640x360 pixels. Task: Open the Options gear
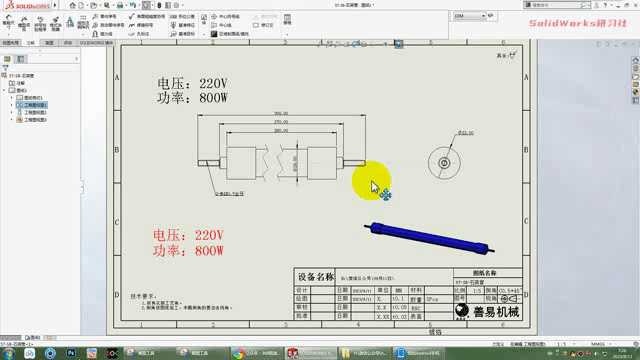[x=176, y=5]
